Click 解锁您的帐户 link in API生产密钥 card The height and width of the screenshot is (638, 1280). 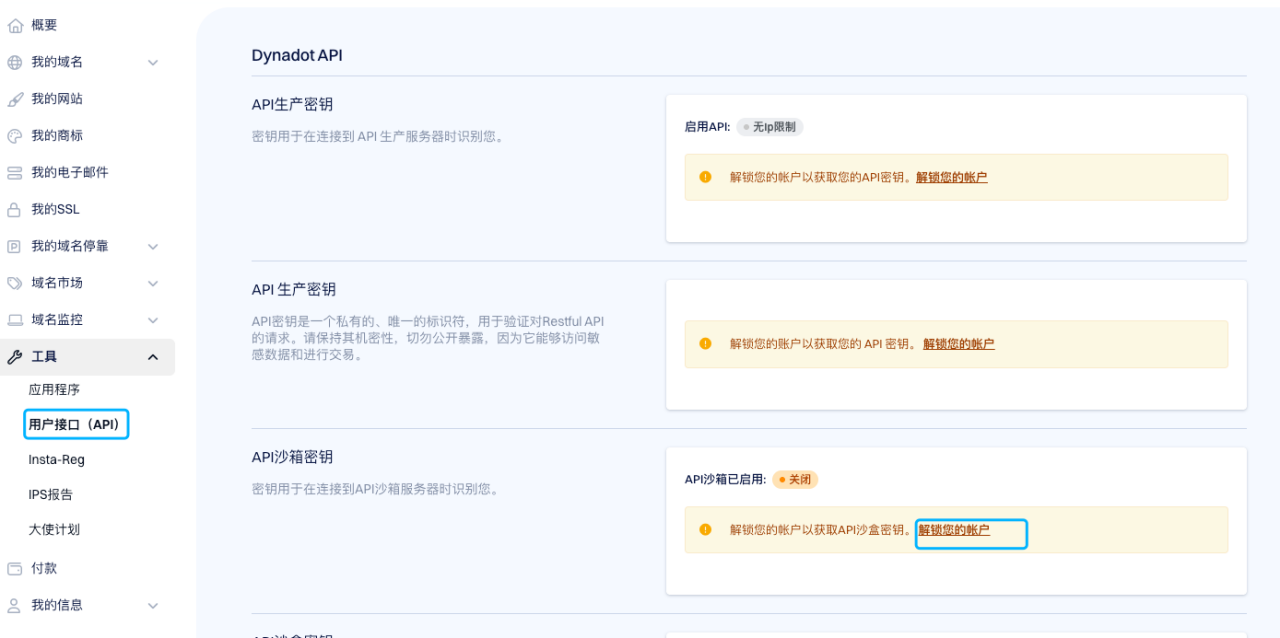click(952, 177)
